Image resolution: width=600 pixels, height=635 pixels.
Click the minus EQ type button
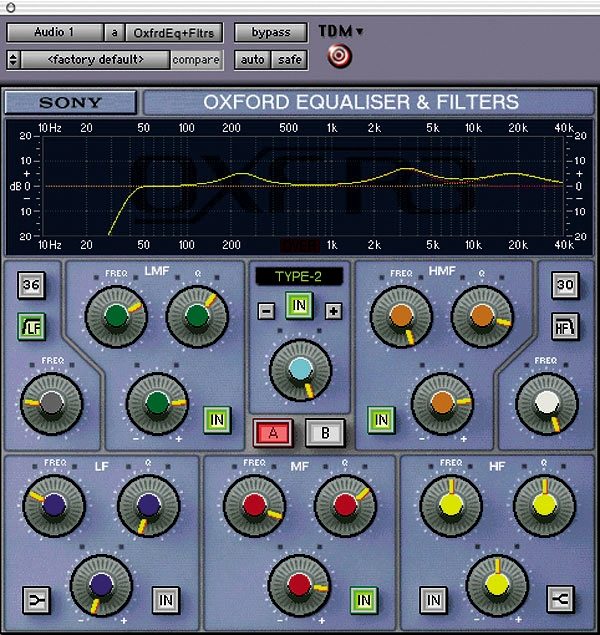tap(266, 311)
